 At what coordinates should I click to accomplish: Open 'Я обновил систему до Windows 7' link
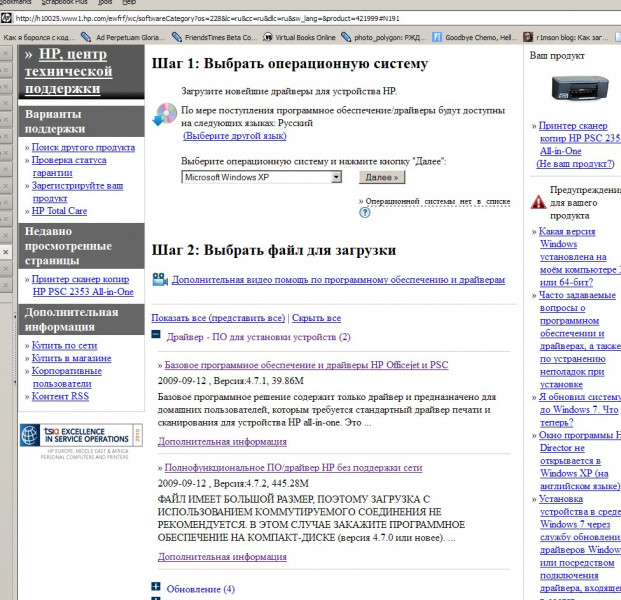580,410
